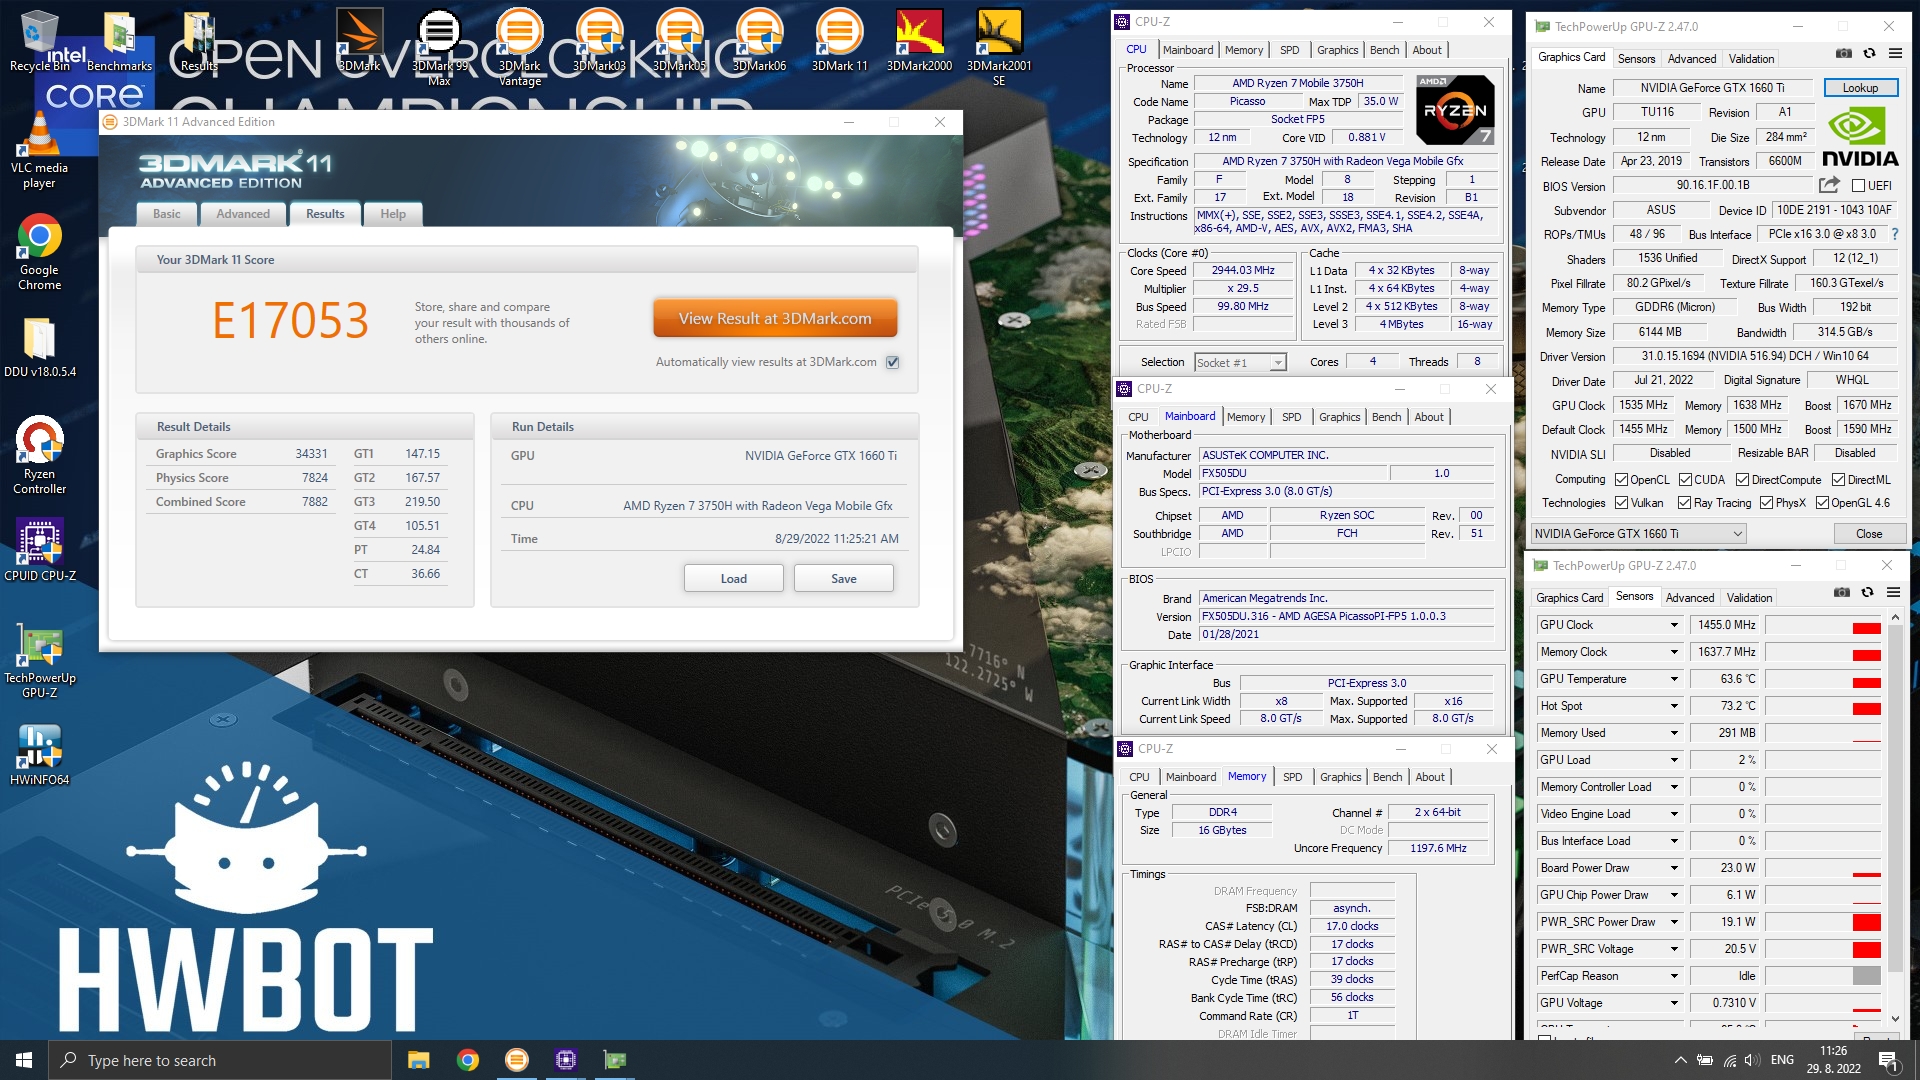Open the SPD tab in Mainboard CPU-Z window
Screen dimensions: 1920x1080
pyautogui.click(x=1291, y=417)
